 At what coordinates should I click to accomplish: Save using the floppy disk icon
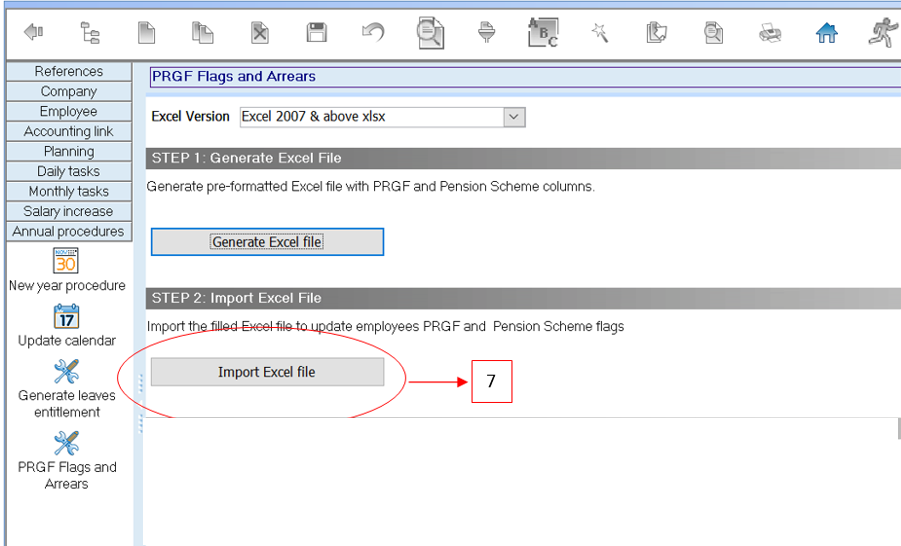click(317, 33)
